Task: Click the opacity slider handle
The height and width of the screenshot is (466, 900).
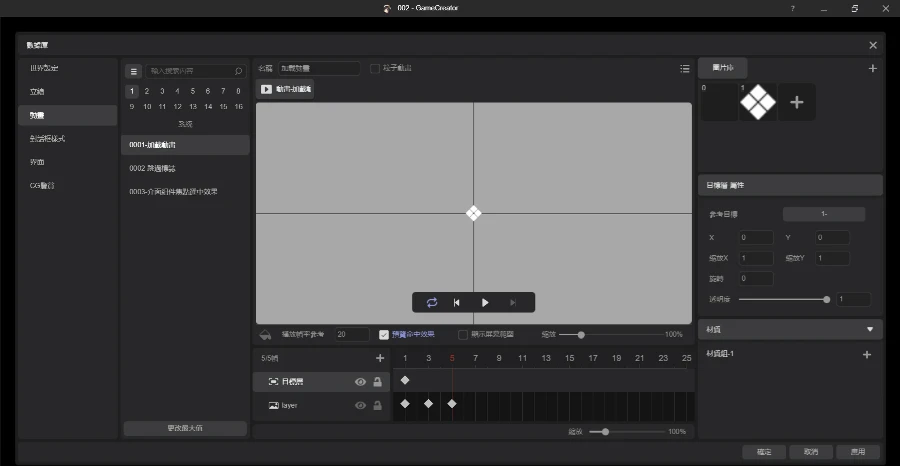Action: coord(826,299)
